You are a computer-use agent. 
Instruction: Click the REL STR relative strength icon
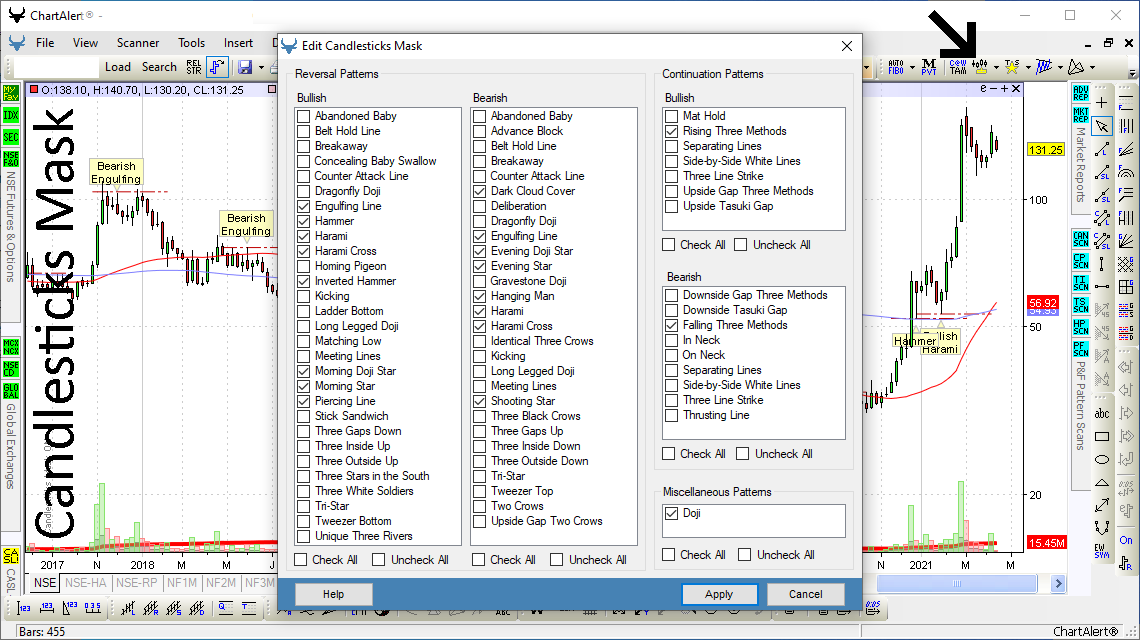coord(193,67)
